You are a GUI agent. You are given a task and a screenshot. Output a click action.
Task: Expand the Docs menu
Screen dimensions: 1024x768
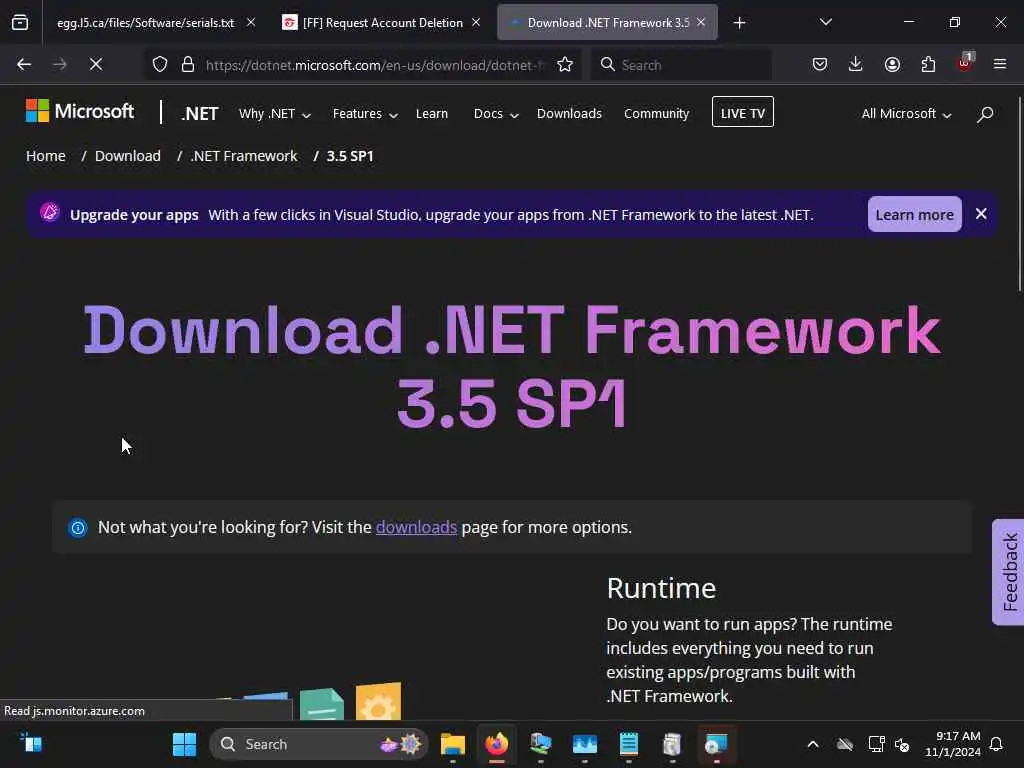496,114
